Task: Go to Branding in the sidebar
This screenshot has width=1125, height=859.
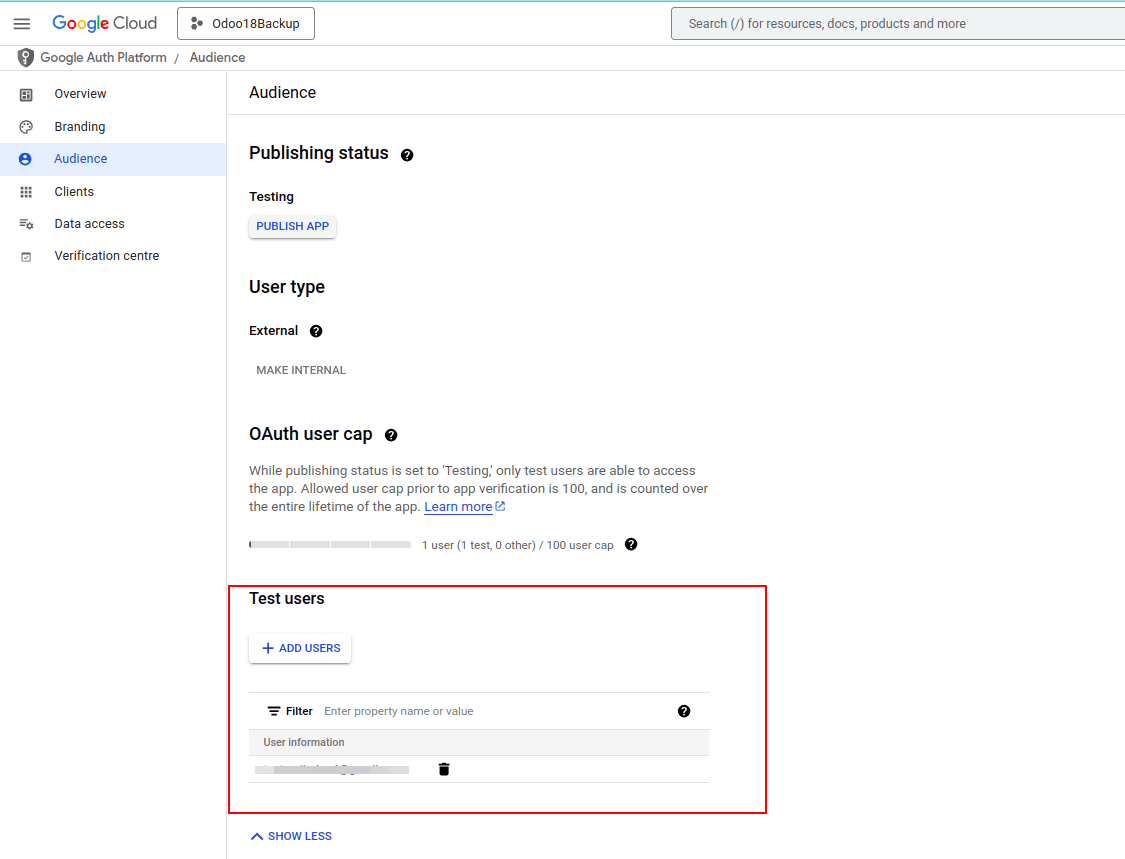Action: (80, 127)
